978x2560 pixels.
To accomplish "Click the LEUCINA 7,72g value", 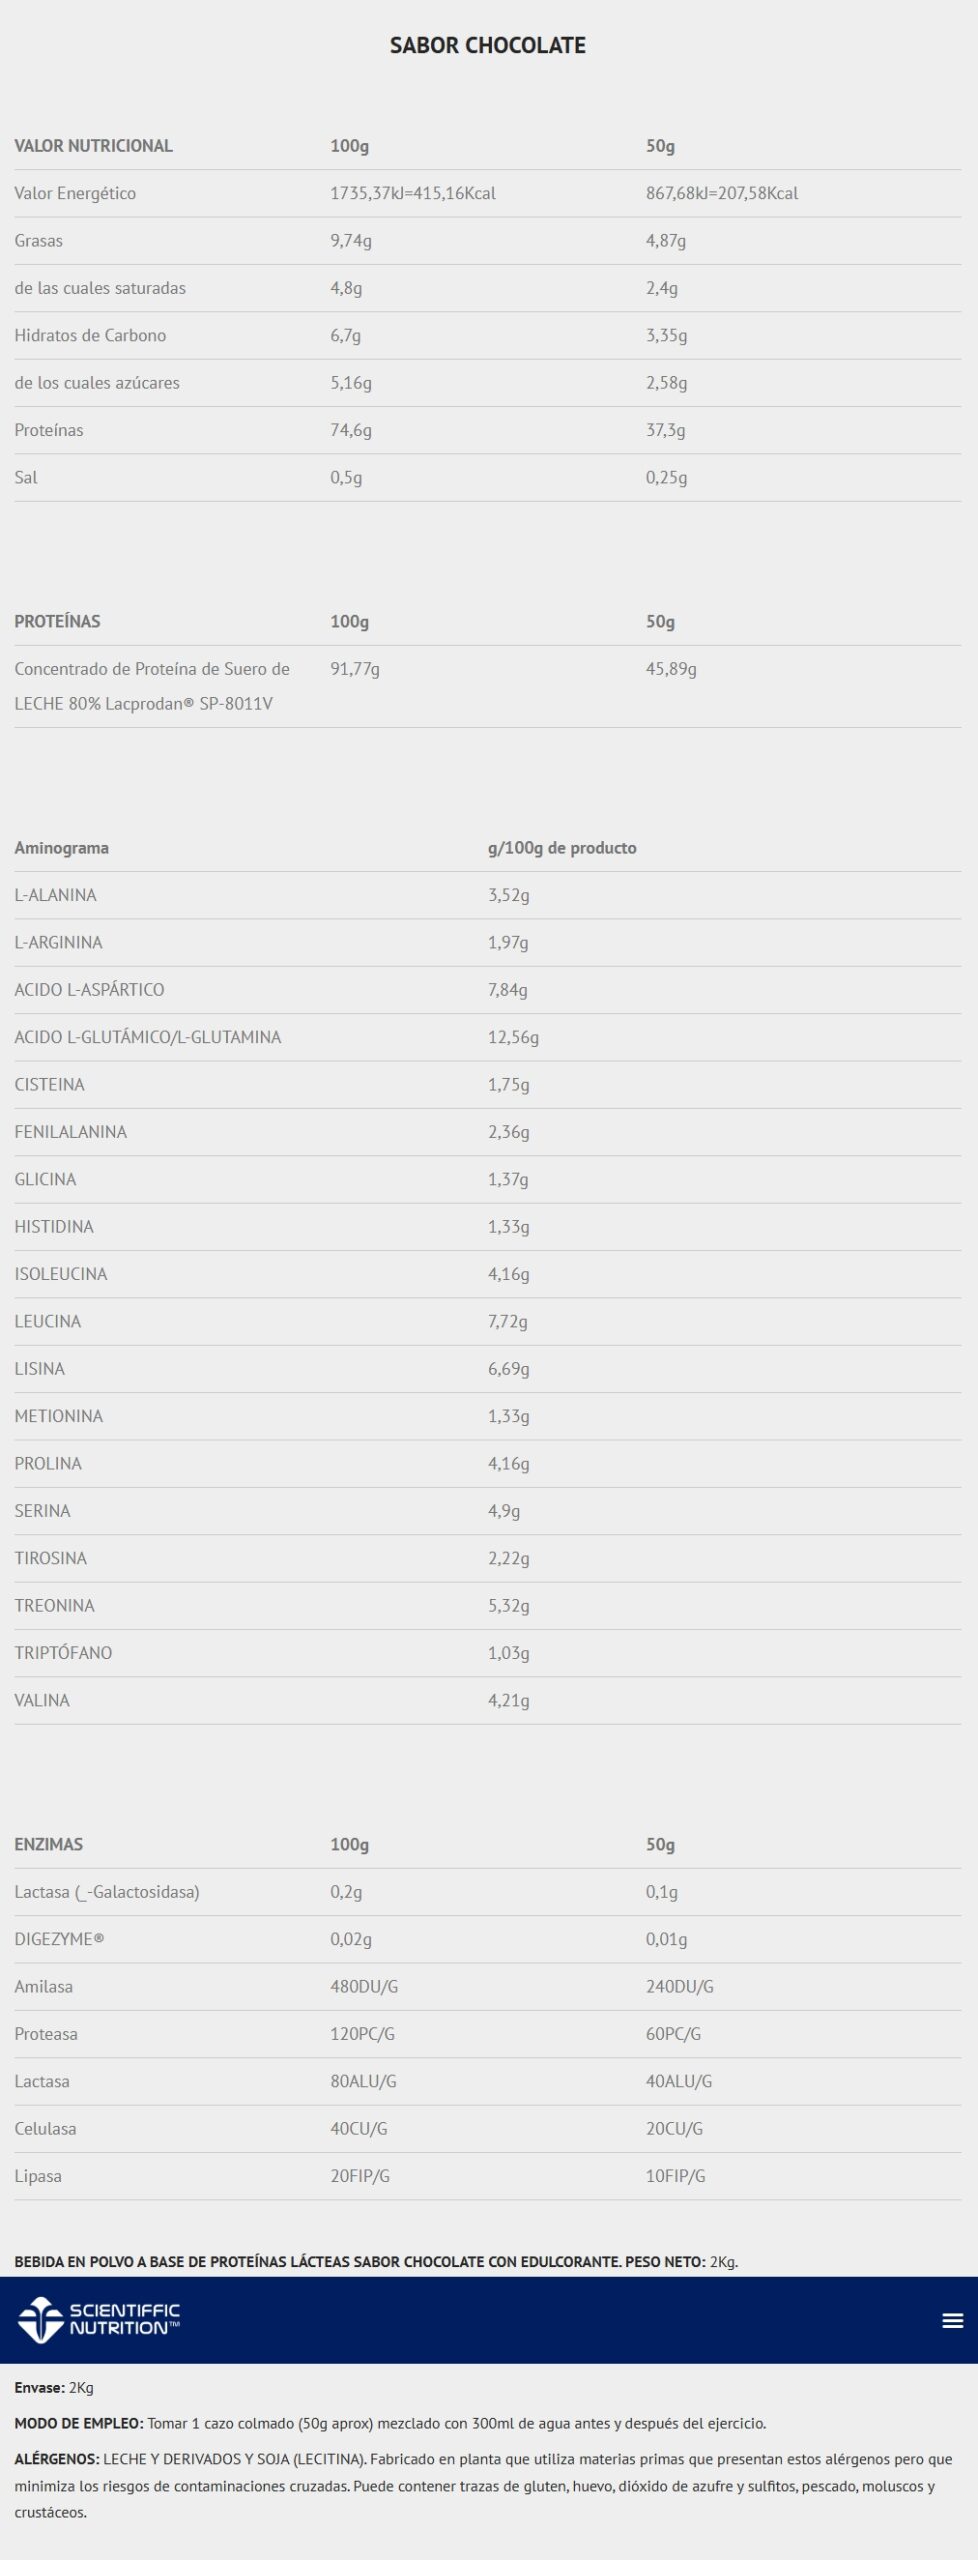I will coord(508,1321).
